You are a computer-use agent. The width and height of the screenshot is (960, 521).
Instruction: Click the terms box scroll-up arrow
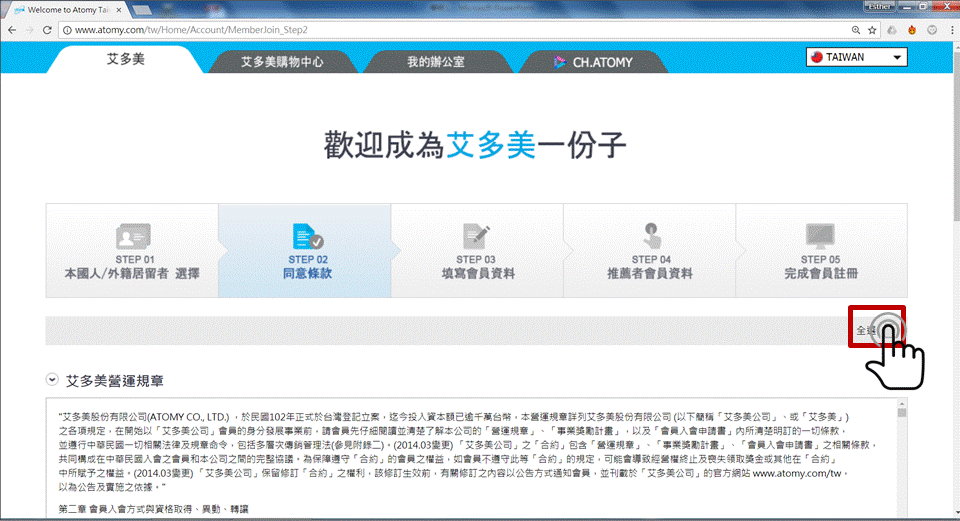coord(902,404)
